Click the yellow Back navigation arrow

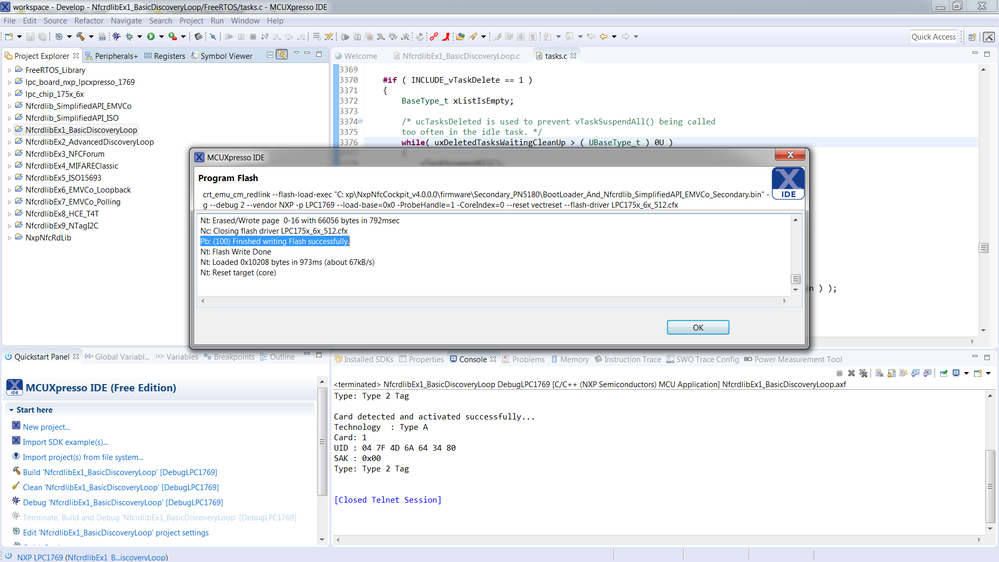(x=603, y=37)
